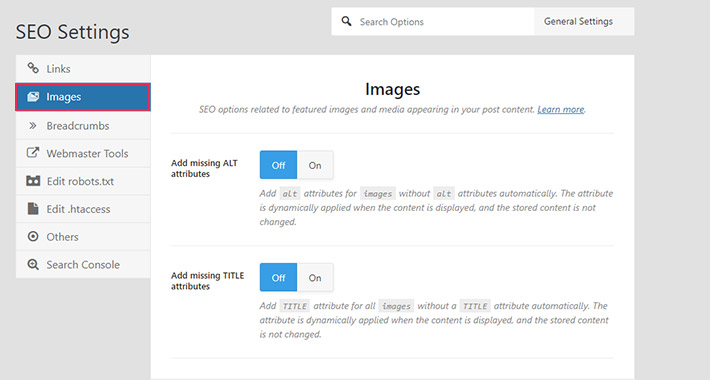Click the Links chain icon in sidebar
The image size is (710, 380).
click(x=33, y=68)
